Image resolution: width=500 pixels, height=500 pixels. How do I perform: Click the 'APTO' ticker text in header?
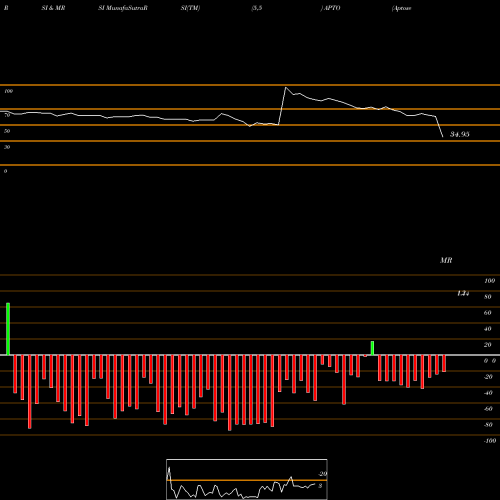(332, 8)
